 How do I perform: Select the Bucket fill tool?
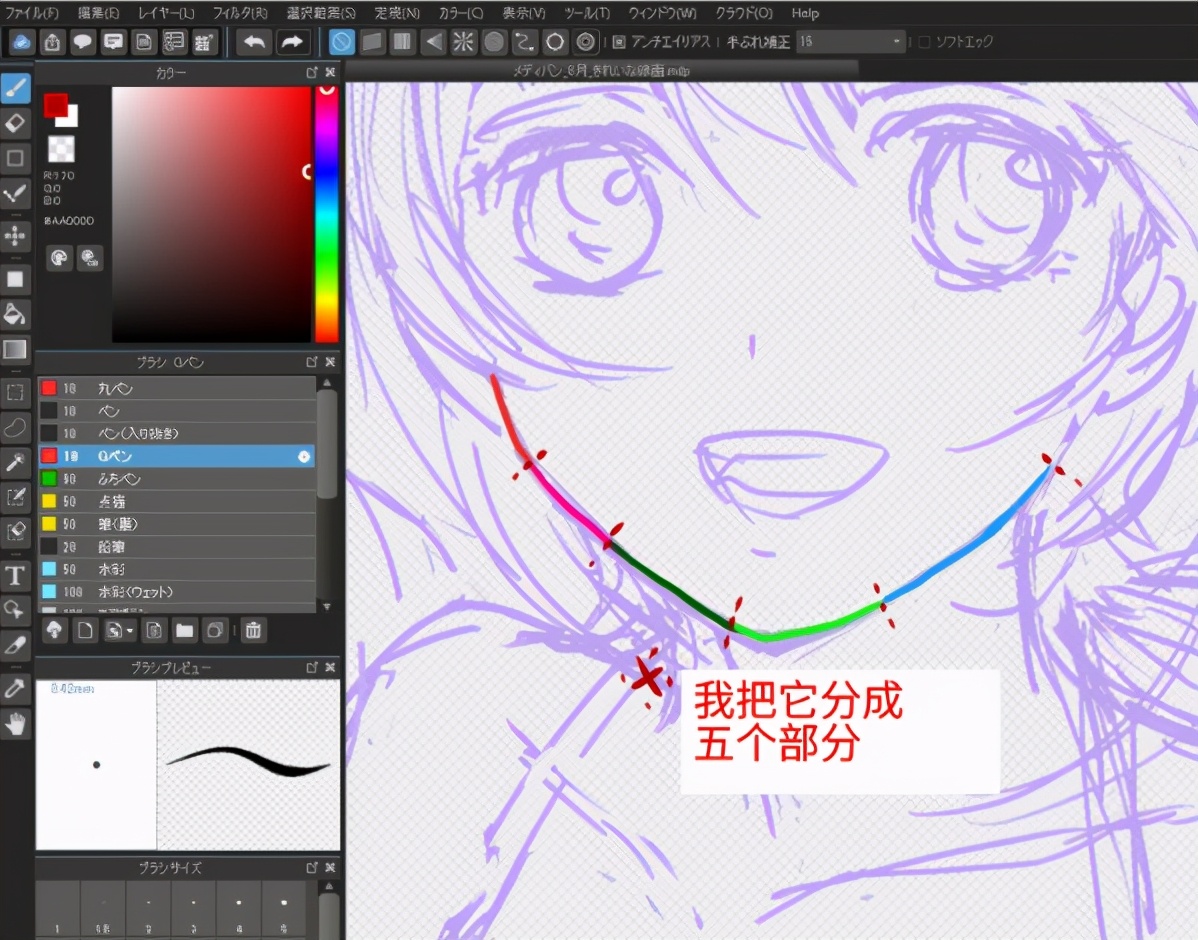tap(15, 314)
